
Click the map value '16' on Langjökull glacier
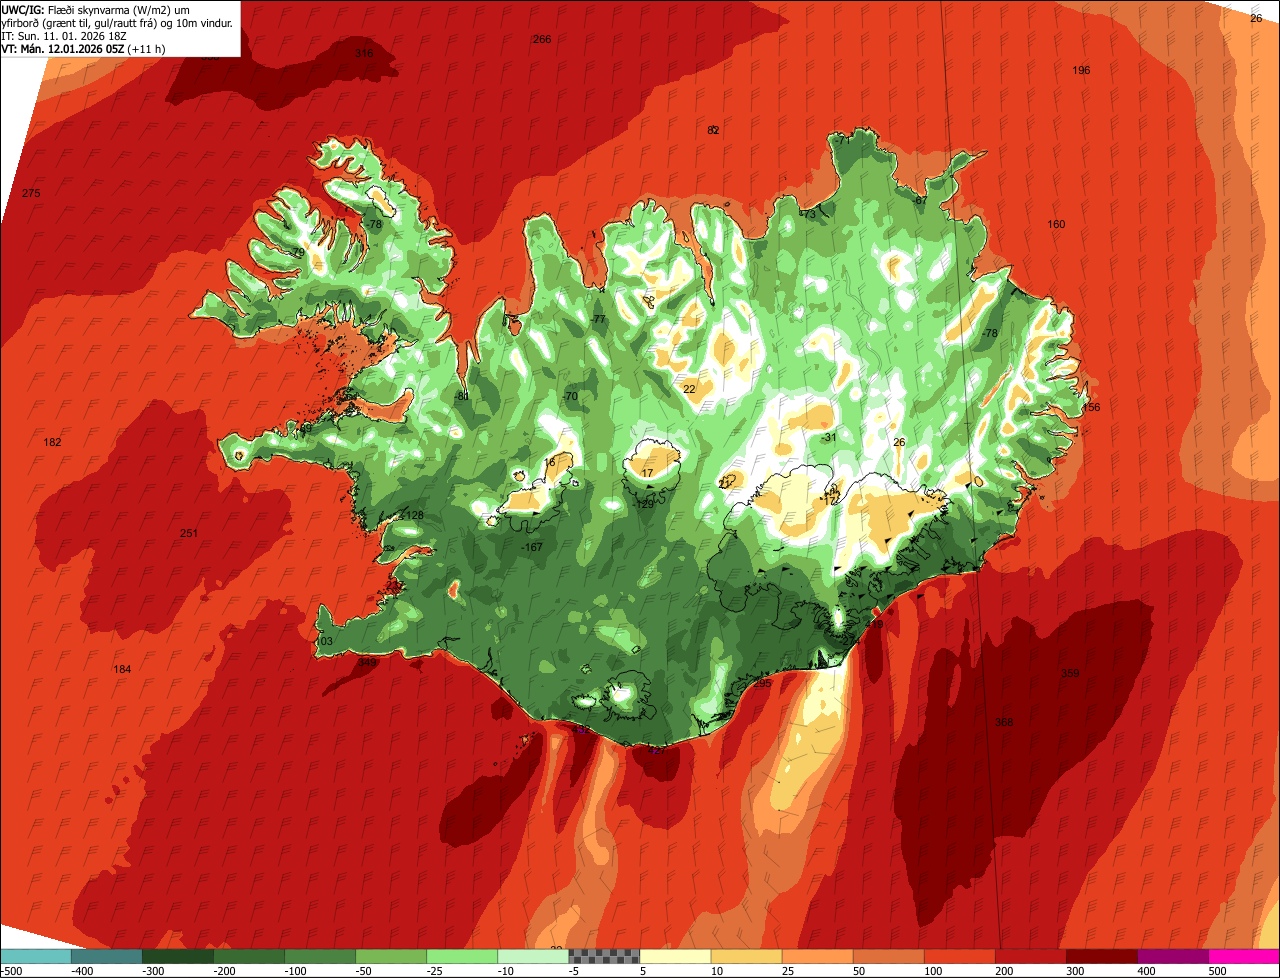[550, 462]
